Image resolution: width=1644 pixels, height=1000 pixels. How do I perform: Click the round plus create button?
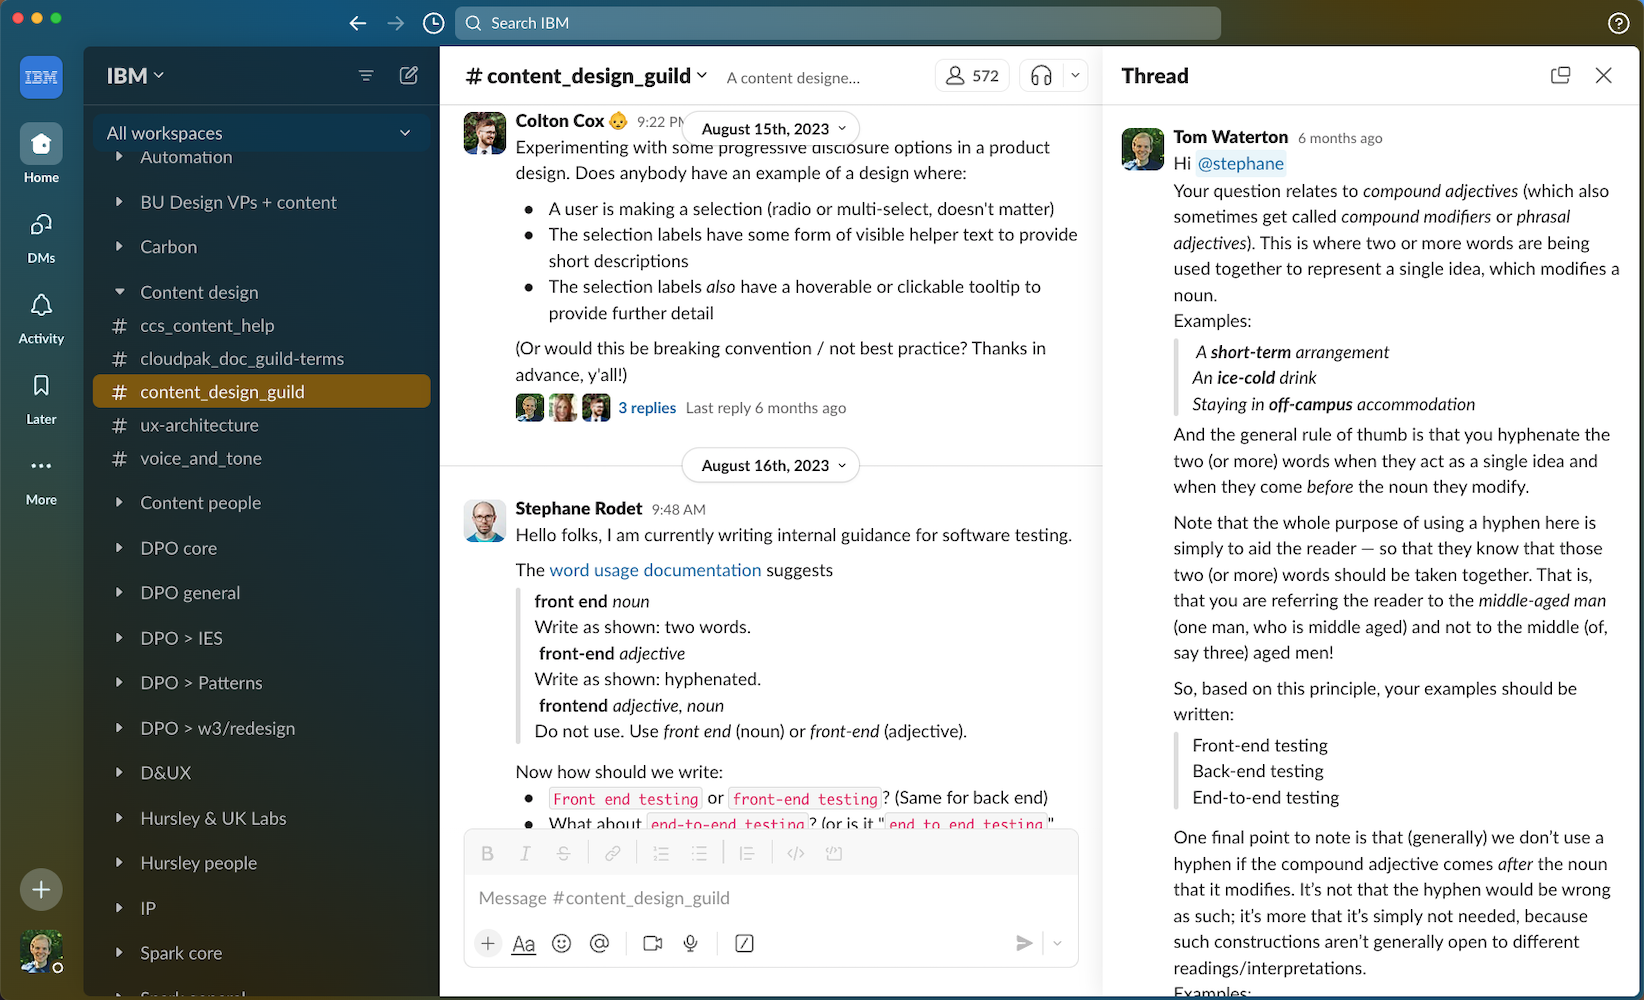click(41, 889)
